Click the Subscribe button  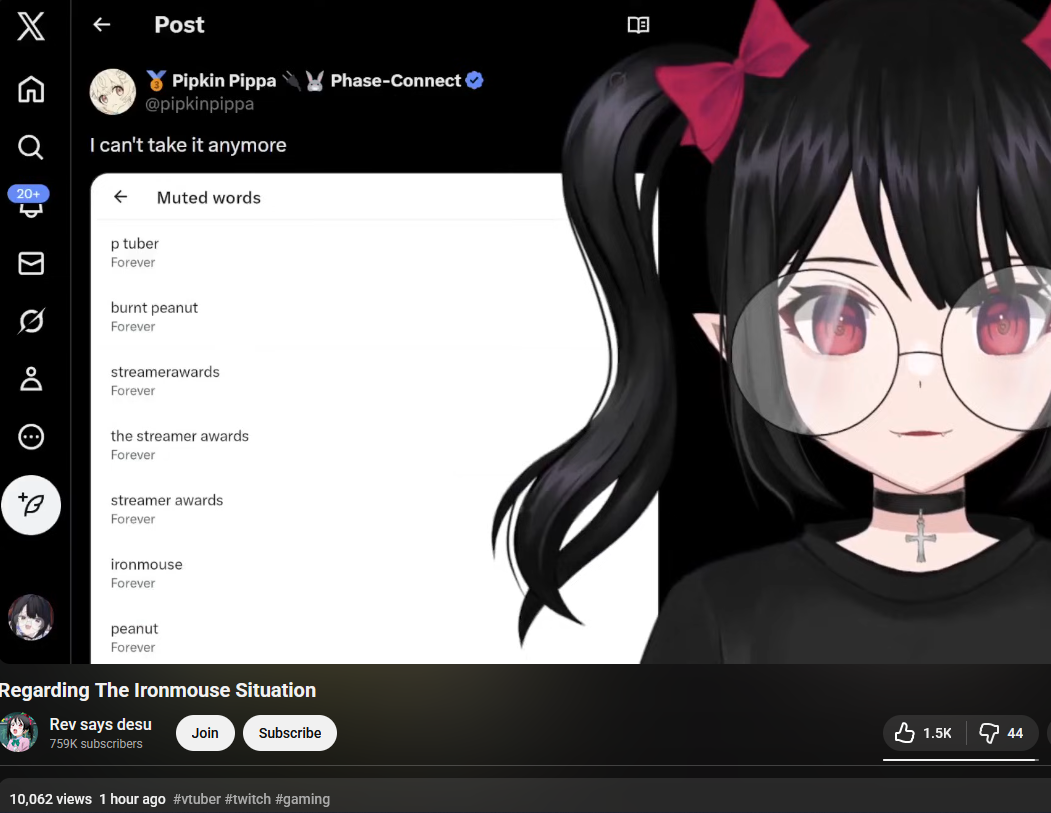(290, 733)
